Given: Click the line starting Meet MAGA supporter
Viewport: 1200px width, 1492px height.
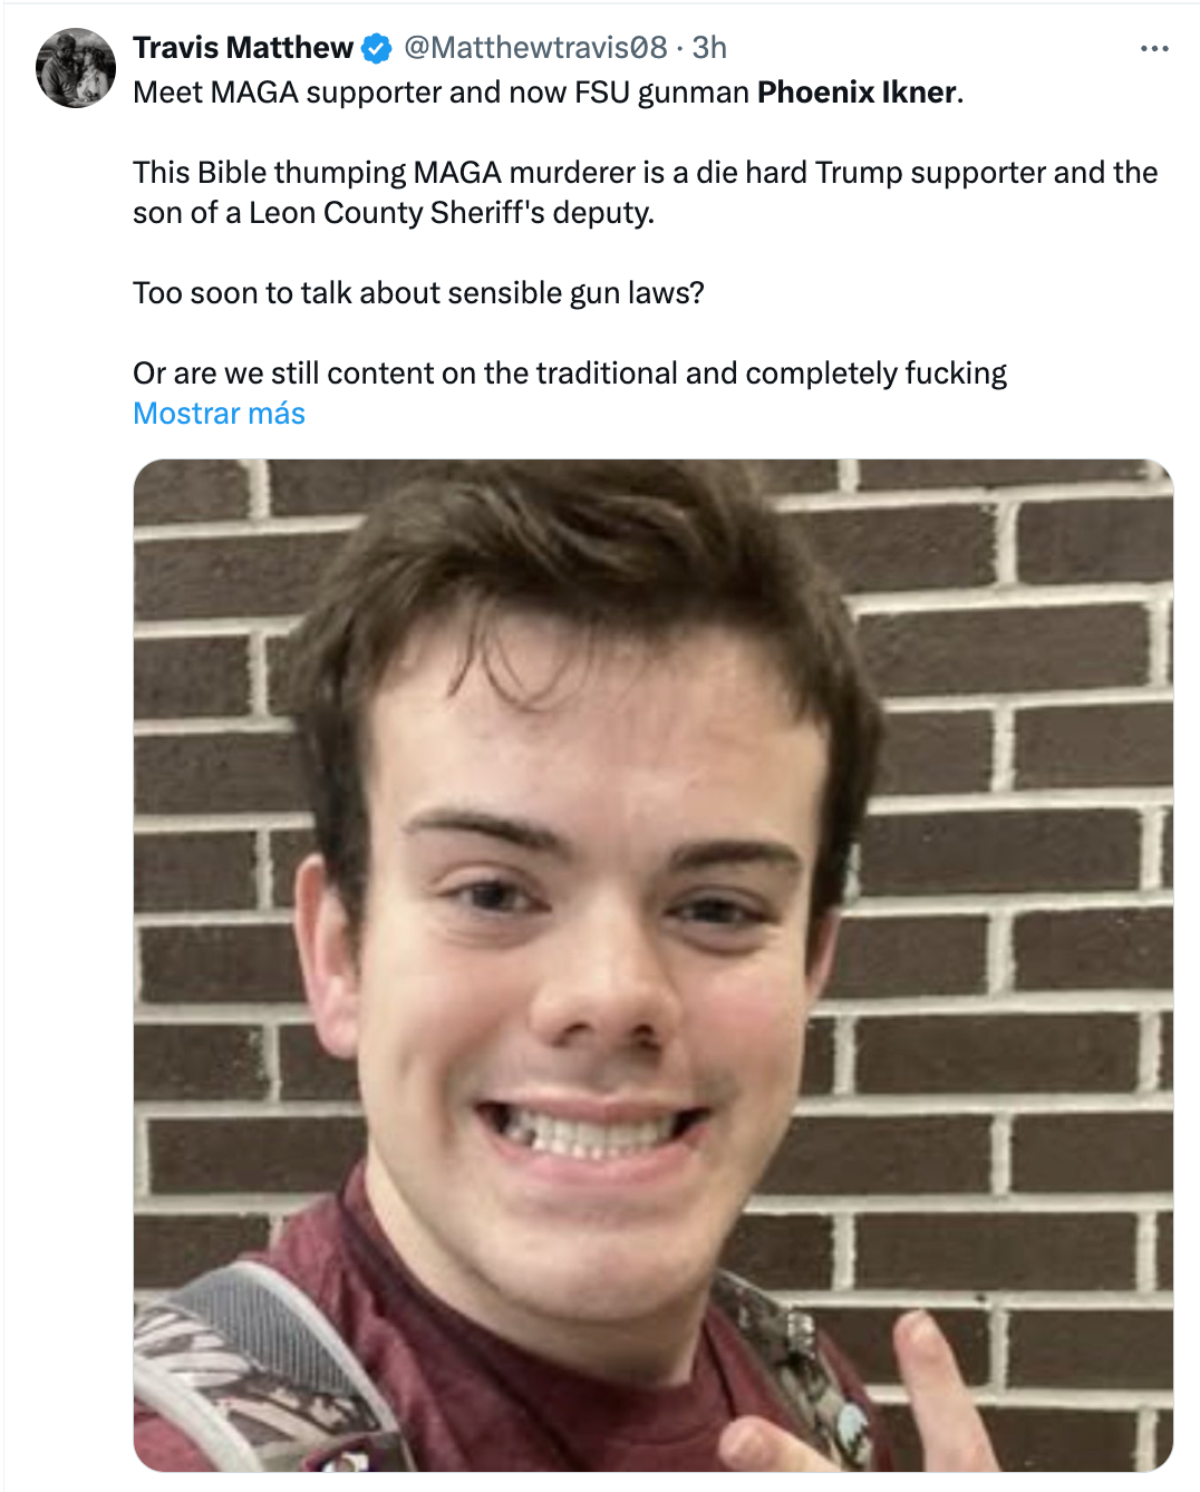Looking at the screenshot, I should tap(548, 92).
